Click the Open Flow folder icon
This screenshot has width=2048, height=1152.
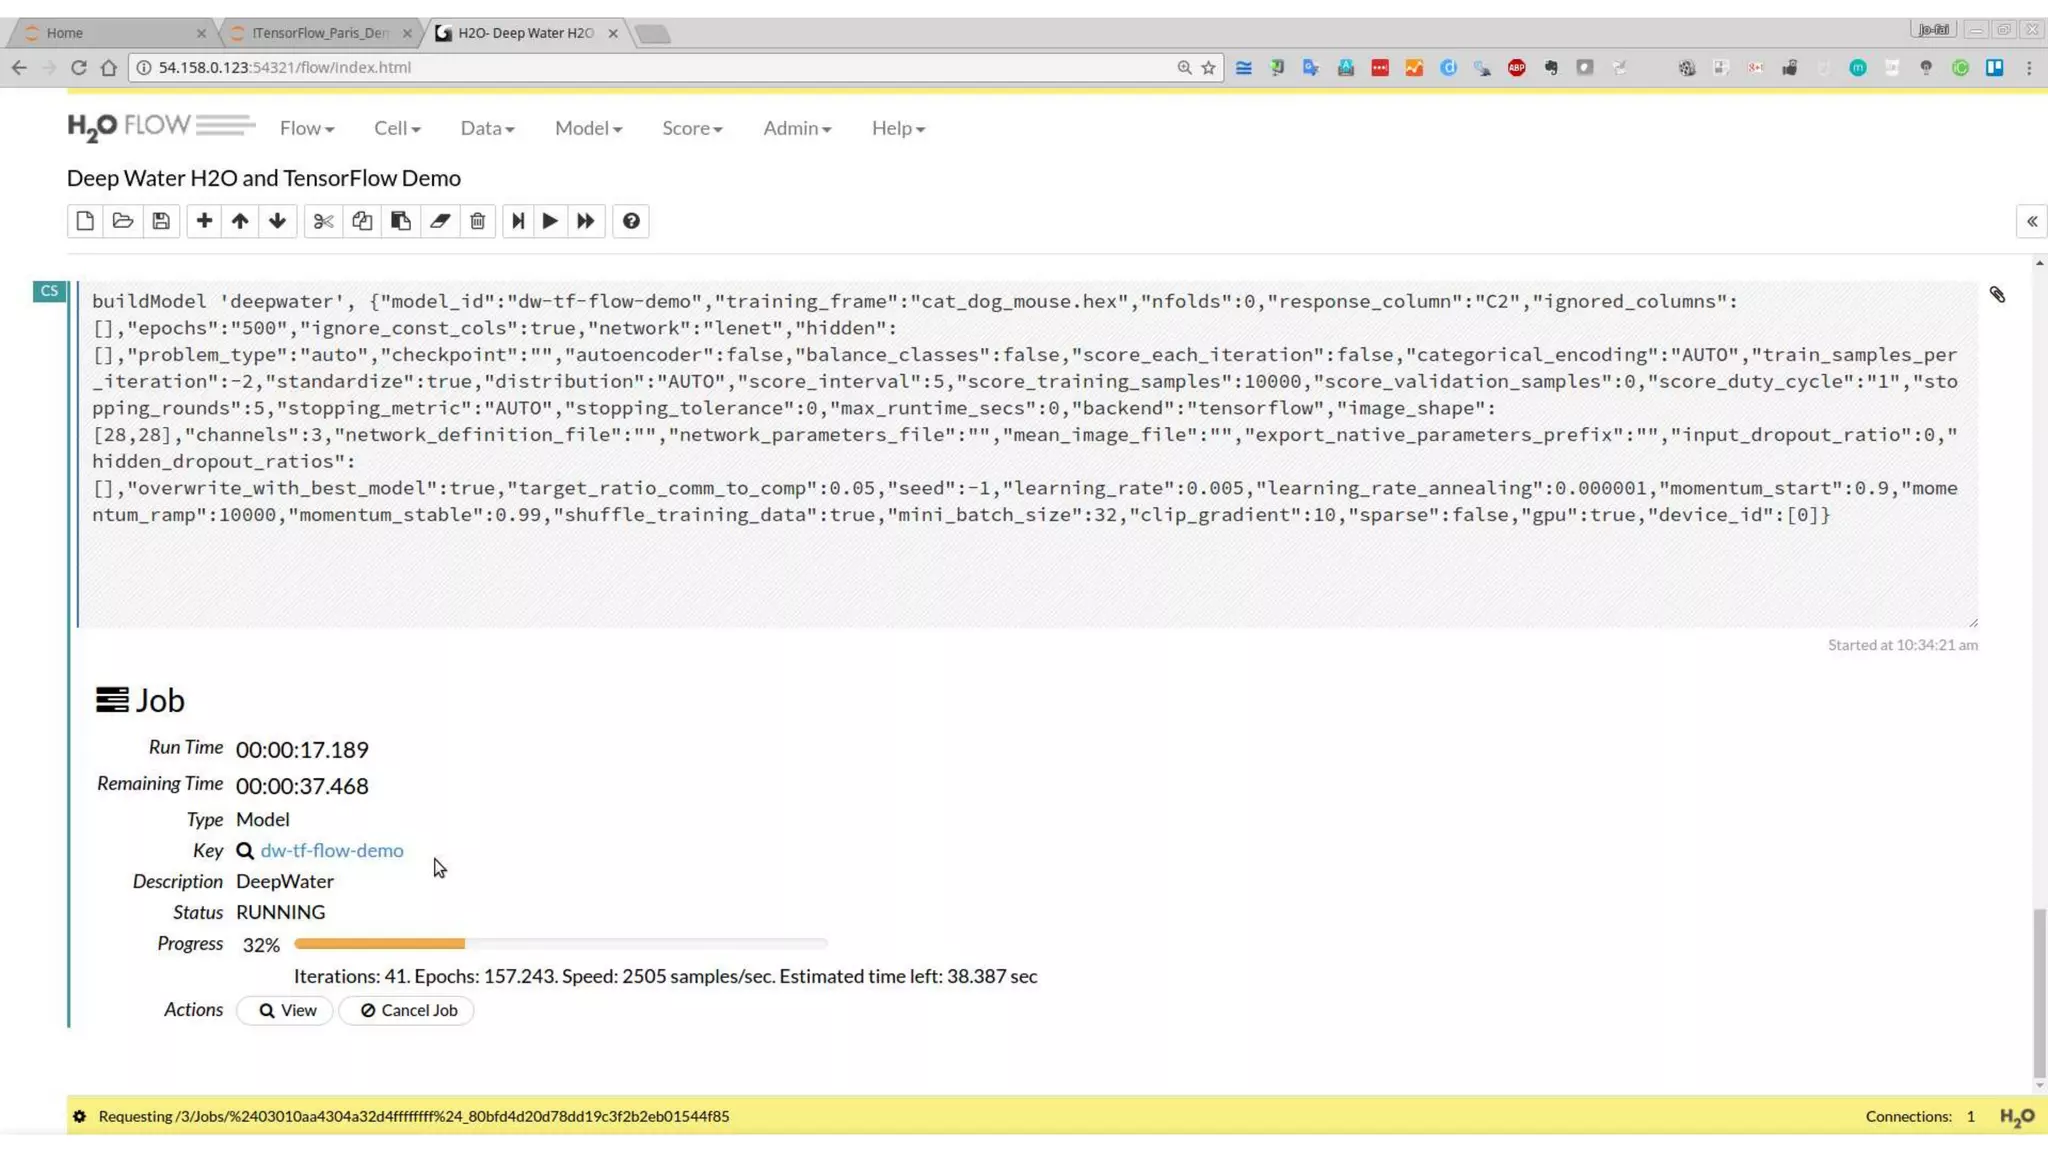123,221
